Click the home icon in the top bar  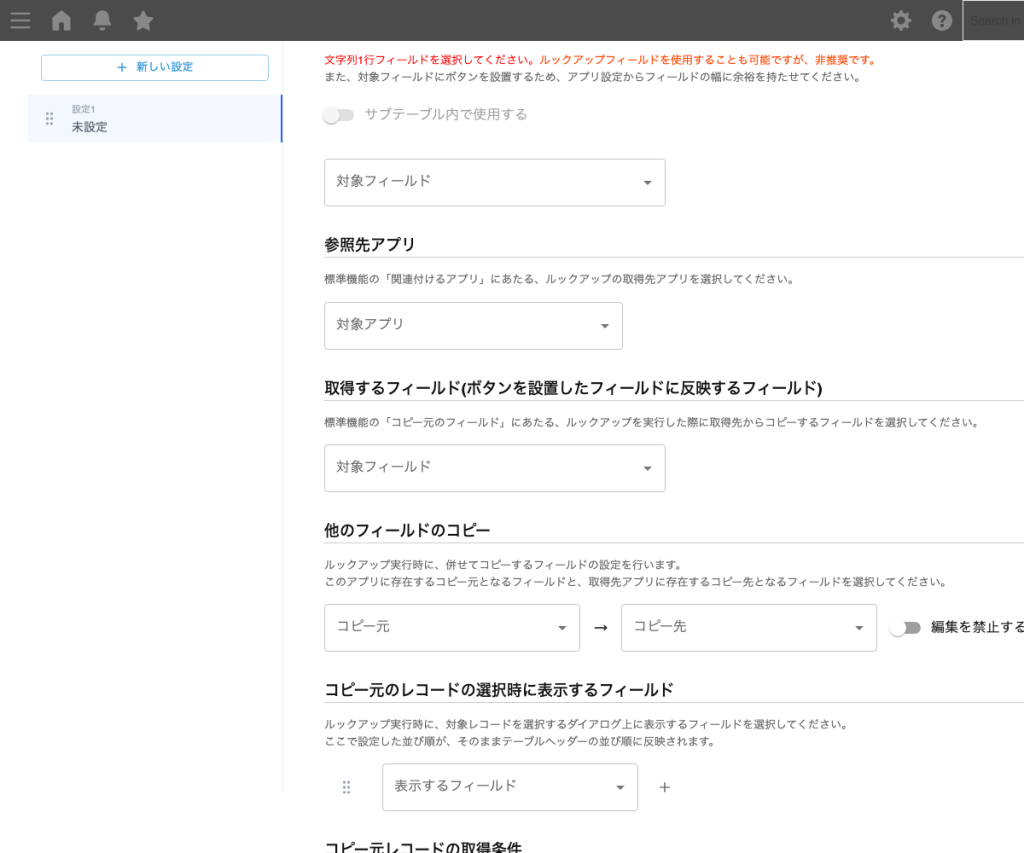tap(61, 20)
